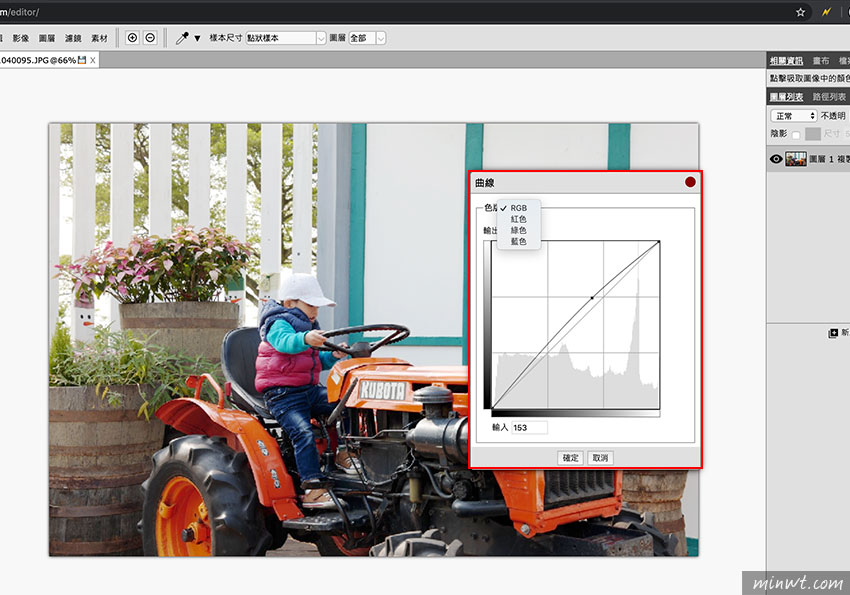Open the 正常 blend mode dropdown

click(794, 115)
